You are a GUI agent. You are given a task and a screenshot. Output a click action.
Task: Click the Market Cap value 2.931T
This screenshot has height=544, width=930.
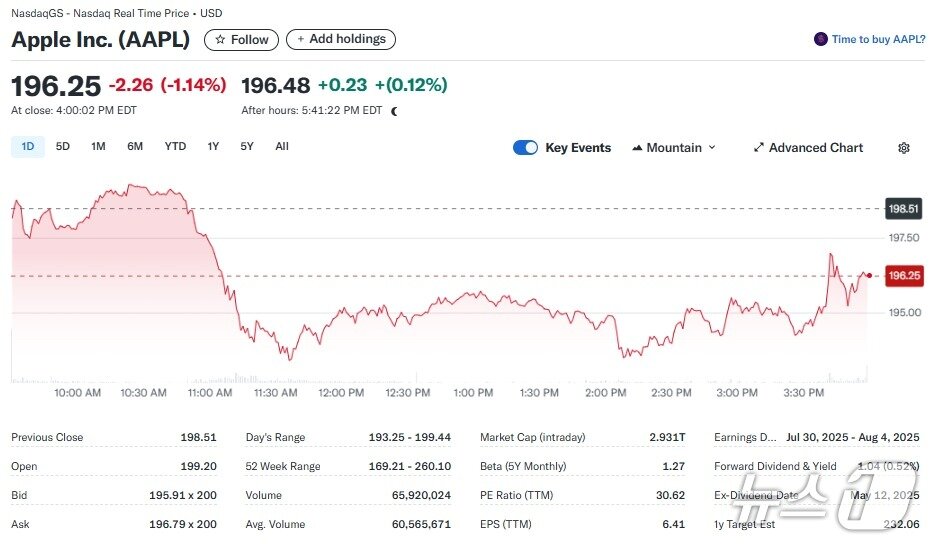tap(667, 437)
